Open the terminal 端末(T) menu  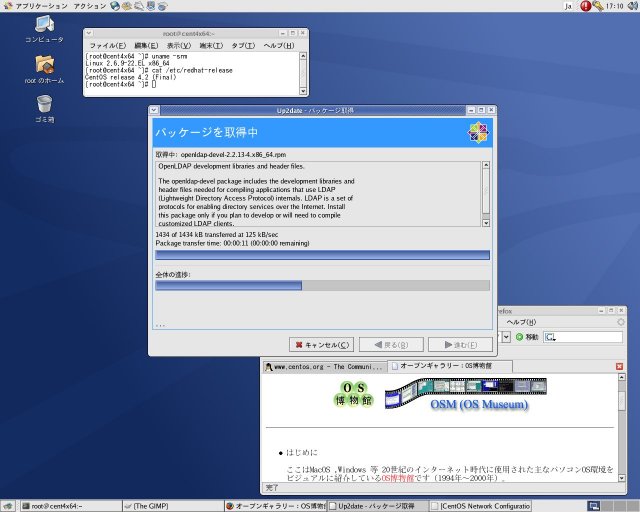(211, 45)
